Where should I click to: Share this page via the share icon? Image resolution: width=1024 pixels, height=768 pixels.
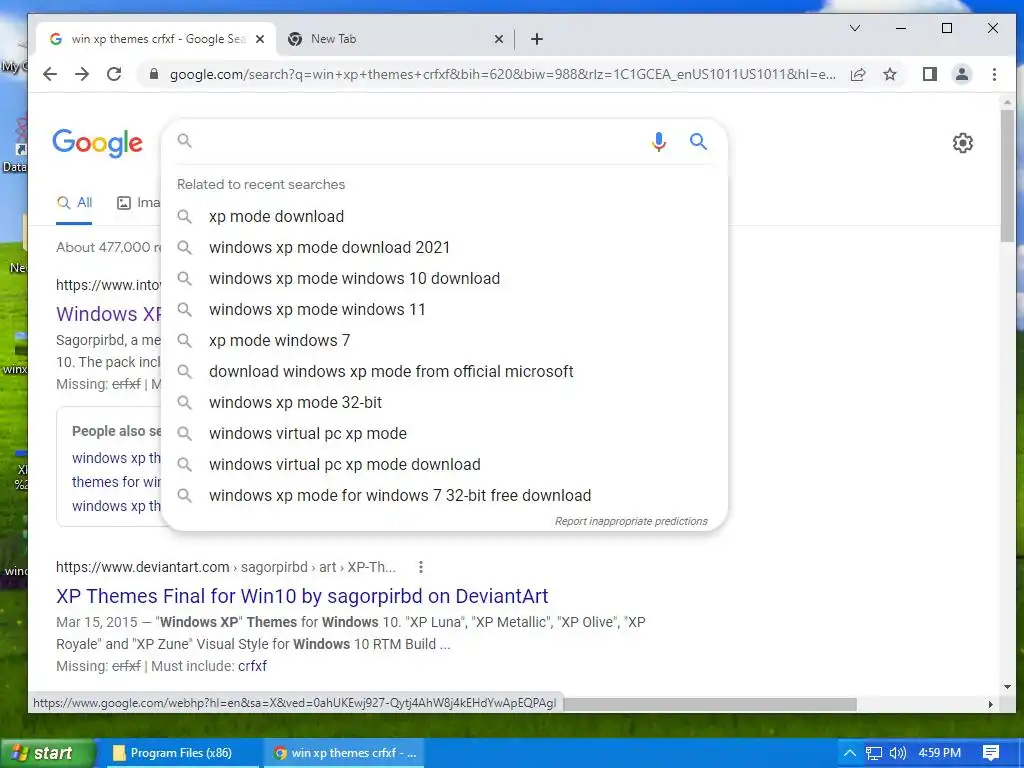tap(858, 74)
